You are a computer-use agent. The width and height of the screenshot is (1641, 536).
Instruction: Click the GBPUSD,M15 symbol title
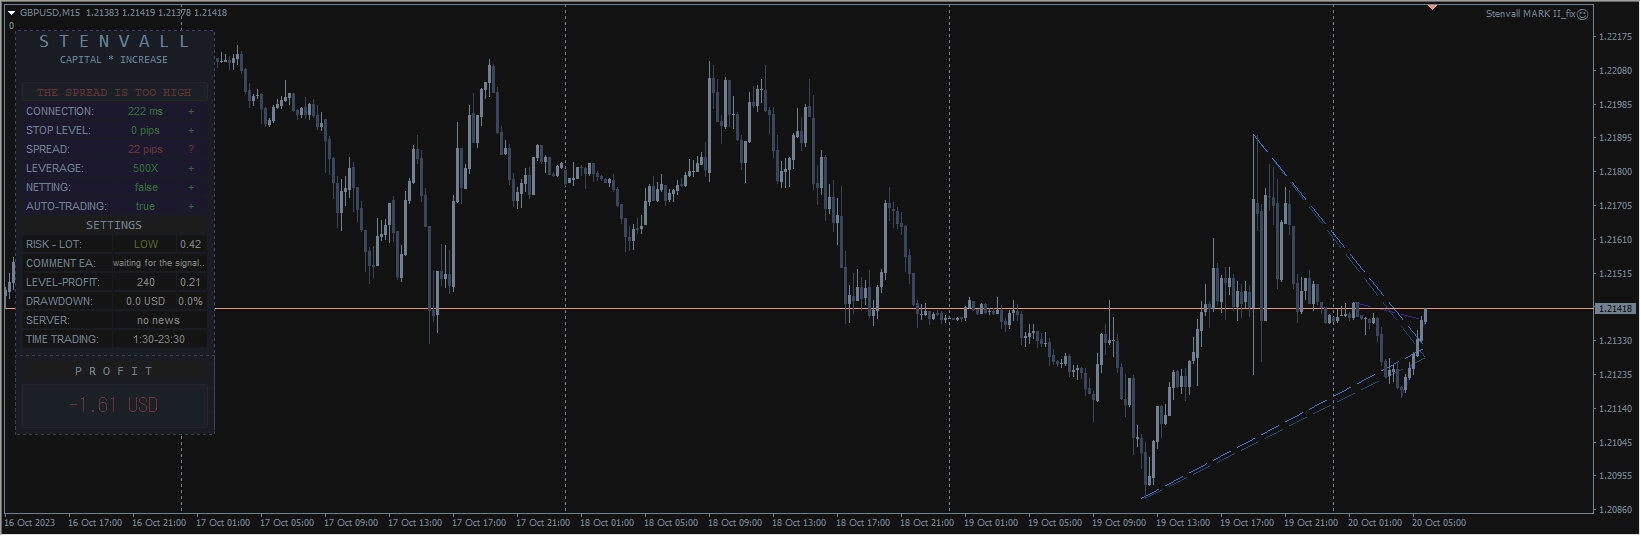tap(50, 13)
